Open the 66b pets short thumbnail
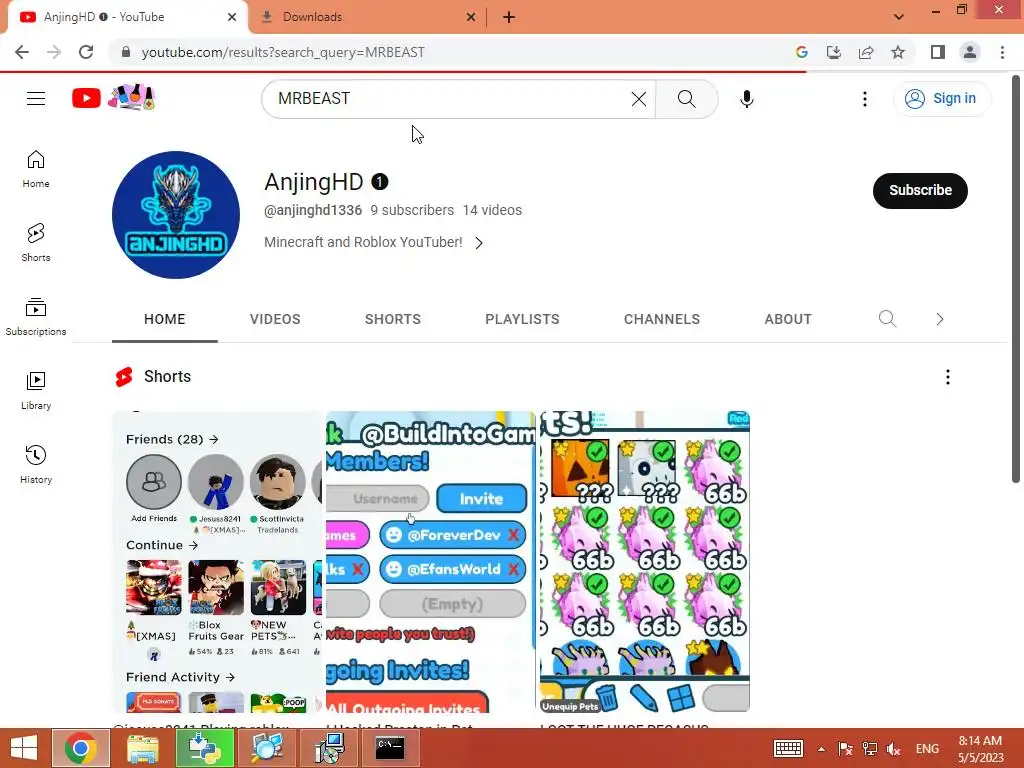The height and width of the screenshot is (768, 1024). [x=645, y=562]
